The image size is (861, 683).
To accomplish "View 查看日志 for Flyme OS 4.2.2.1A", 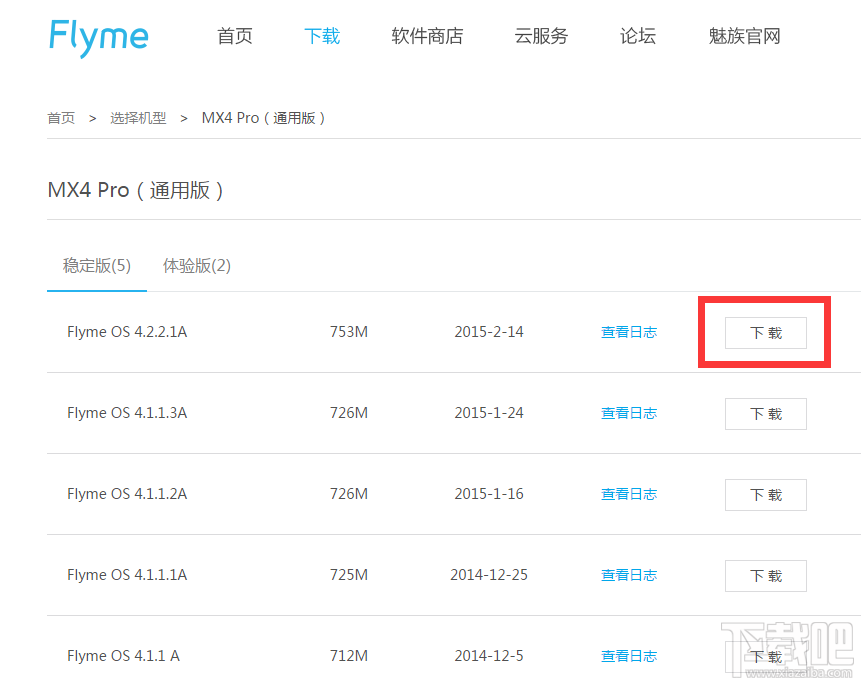I will (x=628, y=332).
